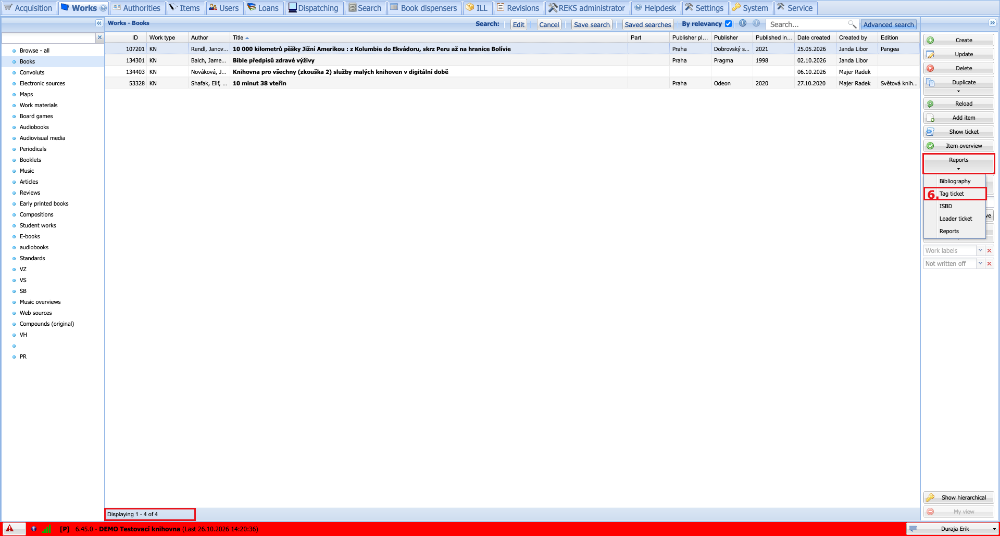Select ISBD from Reports menu
Viewport: 1000px width, 536px height.
pyautogui.click(x=954, y=206)
